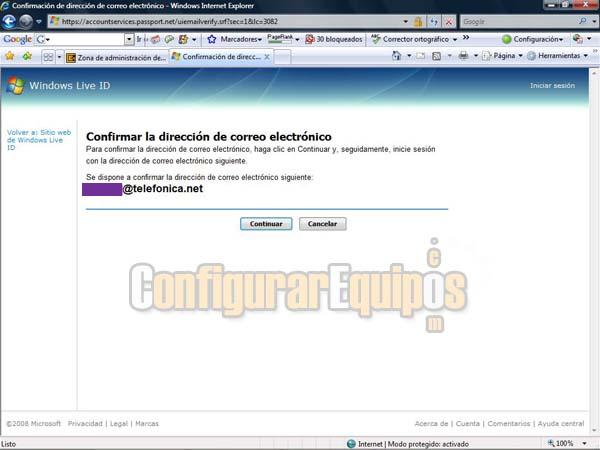Expand the Home button dropdown arrow
The width and height of the screenshot is (600, 450).
pyautogui.click(x=409, y=56)
